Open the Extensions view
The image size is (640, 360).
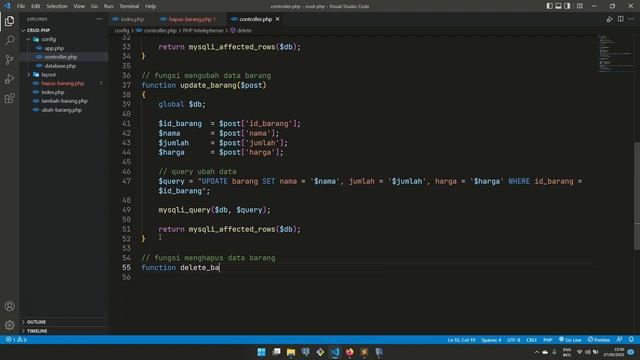tap(9, 98)
